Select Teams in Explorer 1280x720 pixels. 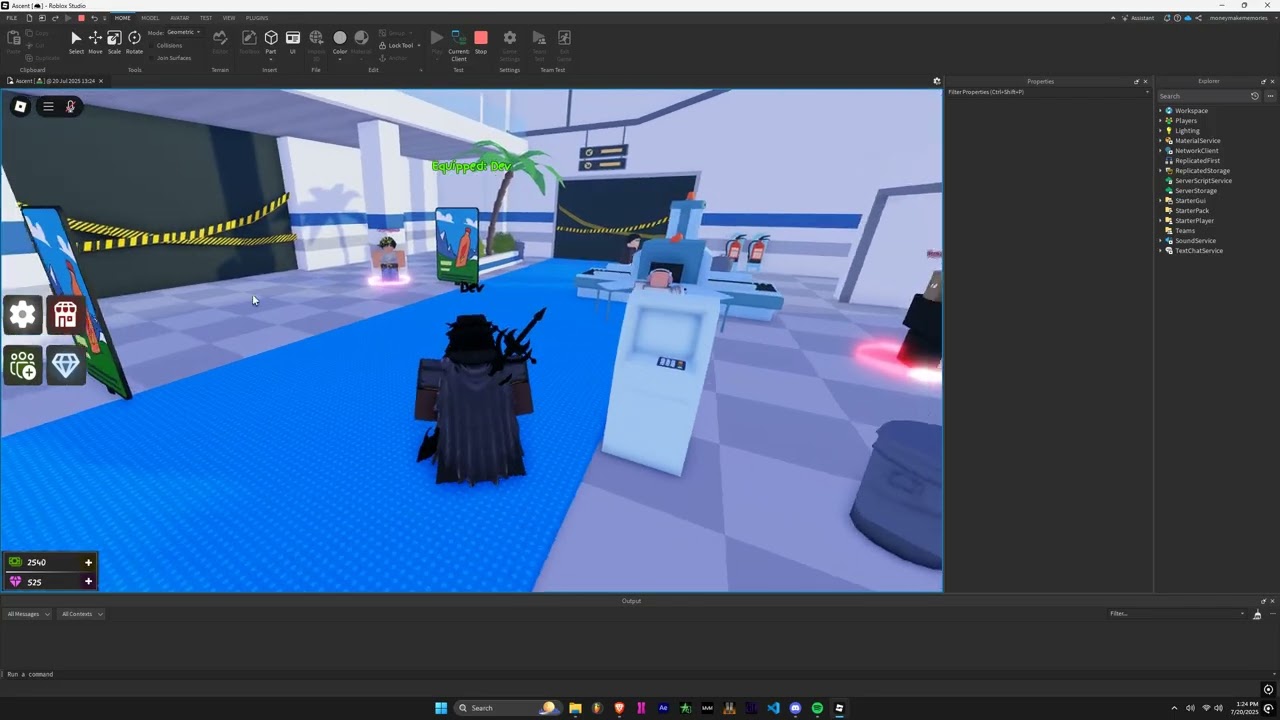1185,231
